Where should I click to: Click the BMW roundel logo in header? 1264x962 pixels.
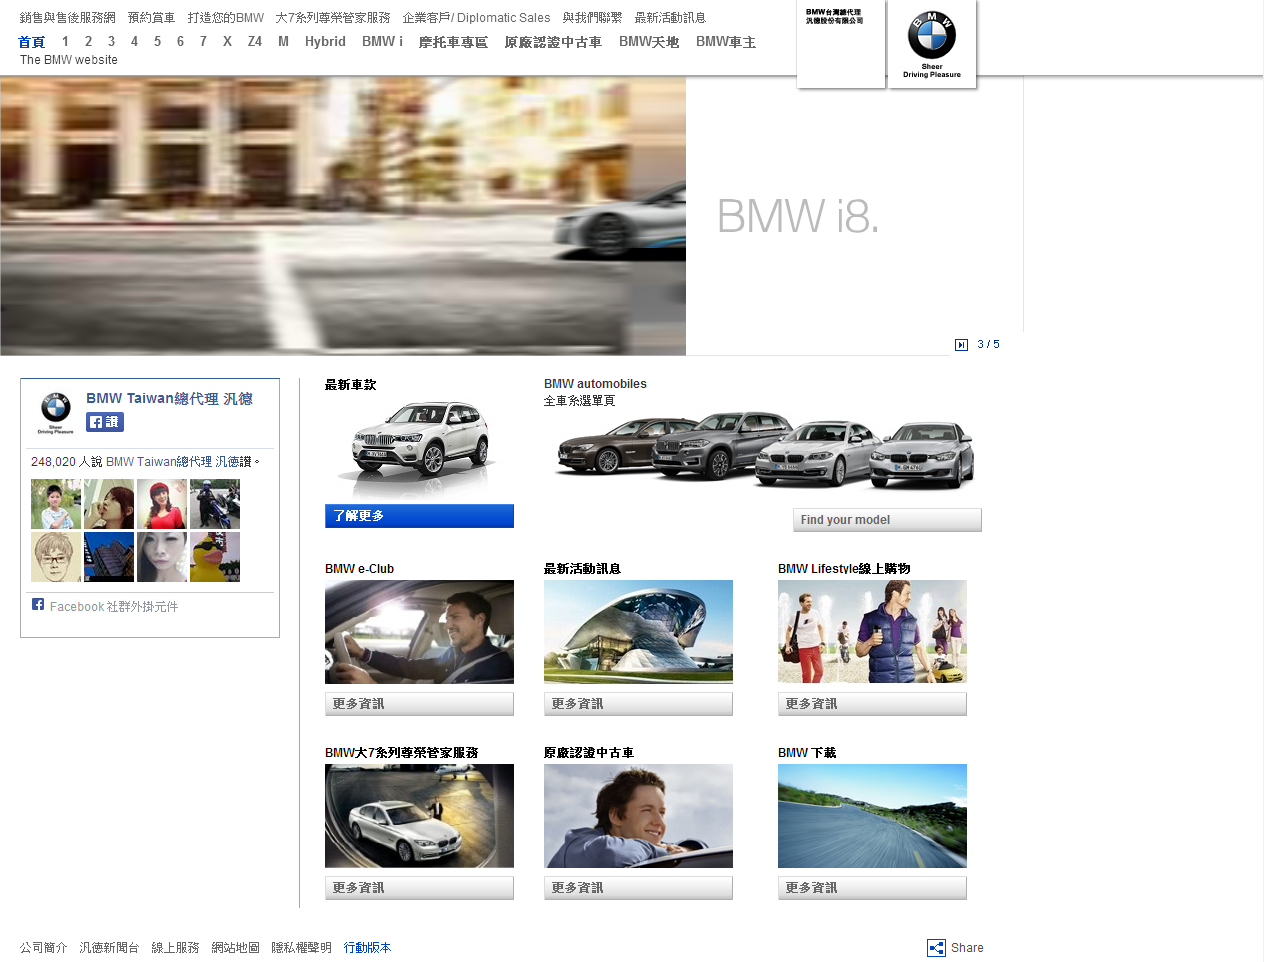[932, 35]
